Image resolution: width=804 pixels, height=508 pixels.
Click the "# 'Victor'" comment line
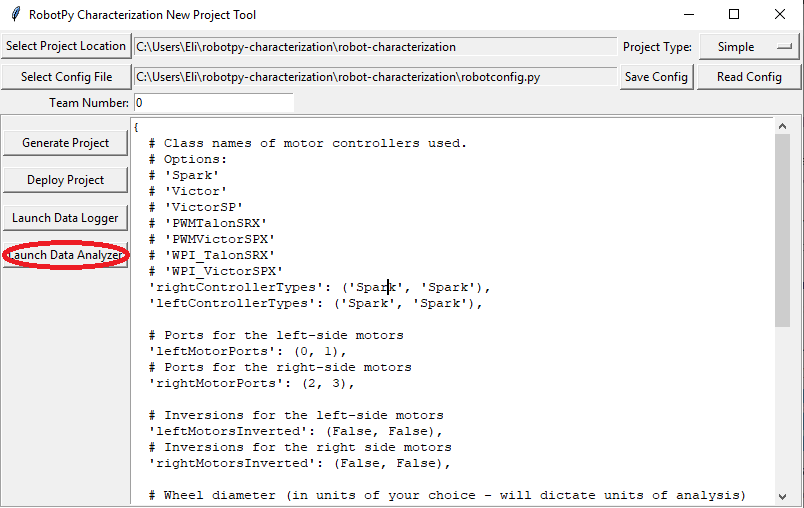click(x=188, y=191)
